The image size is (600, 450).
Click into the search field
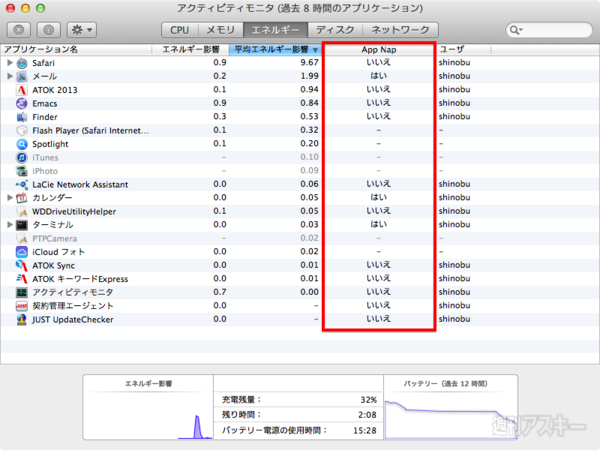[549, 30]
